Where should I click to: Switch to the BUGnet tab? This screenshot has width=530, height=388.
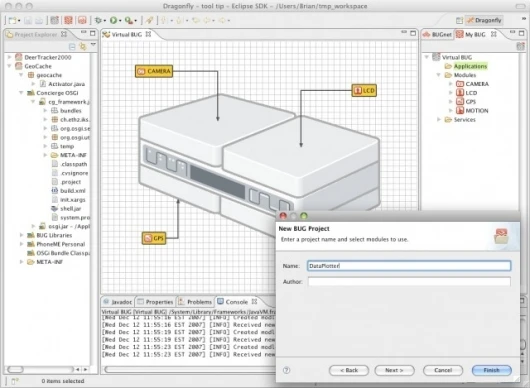(437, 34)
